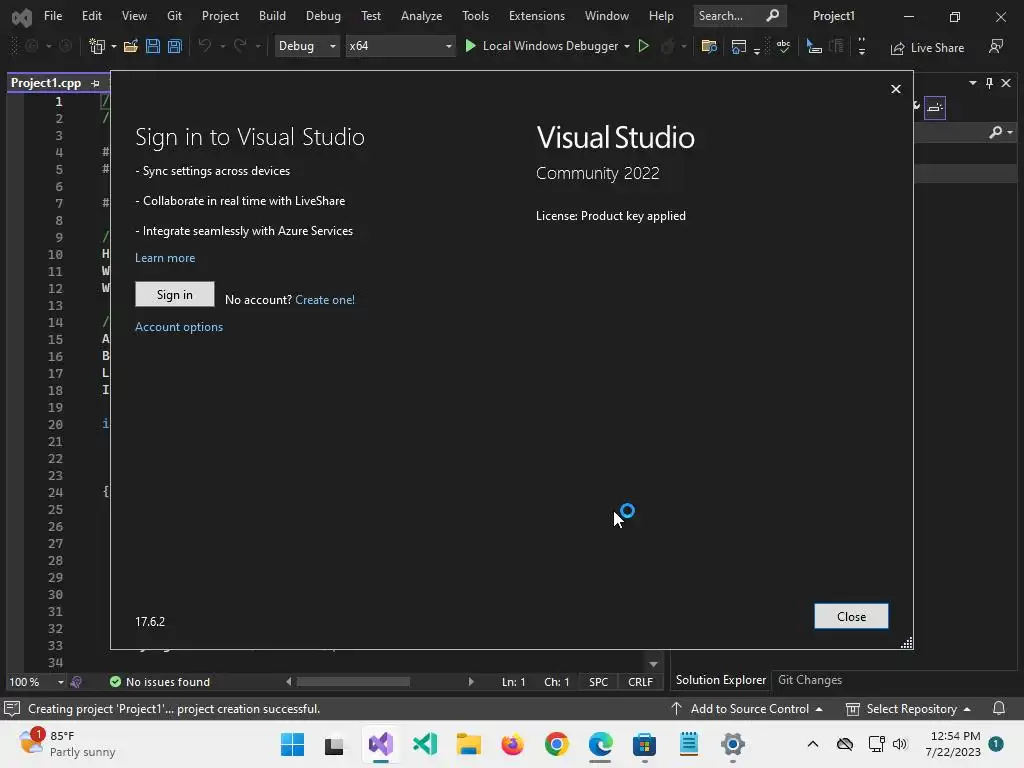Click the horizontal scrollbar left arrow
1024x768 pixels.
pyautogui.click(x=289, y=682)
